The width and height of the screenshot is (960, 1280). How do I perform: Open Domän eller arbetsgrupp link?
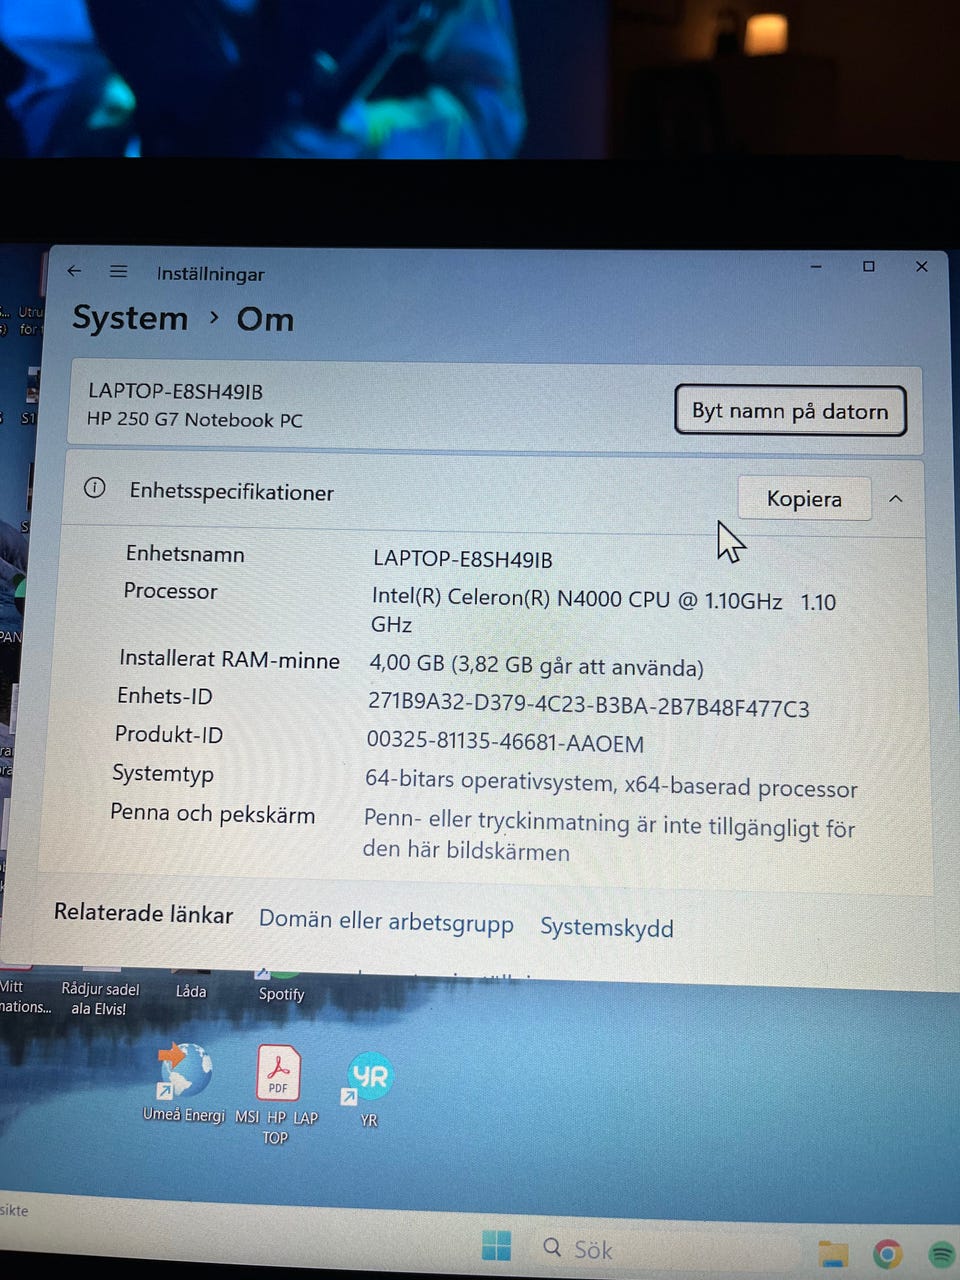386,921
